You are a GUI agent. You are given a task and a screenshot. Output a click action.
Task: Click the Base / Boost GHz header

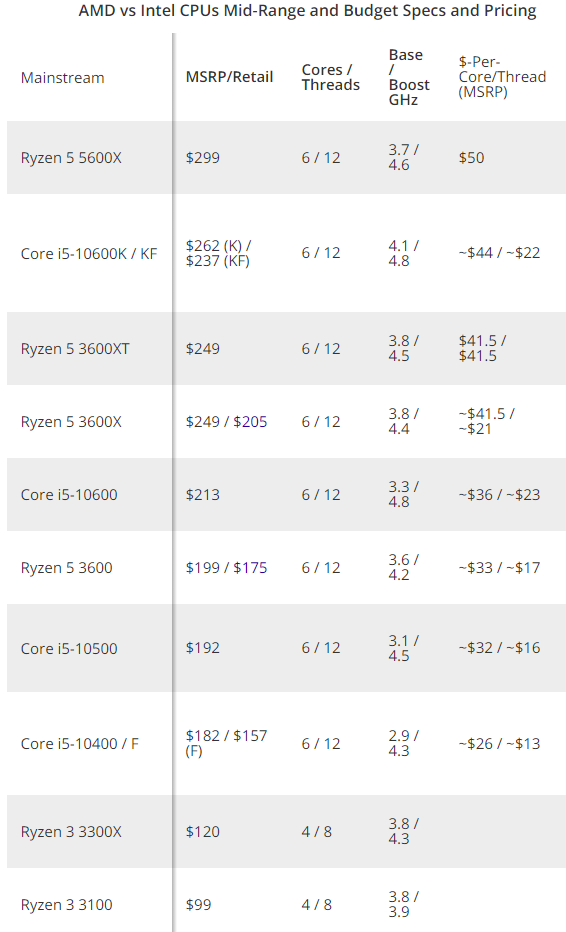coord(409,77)
